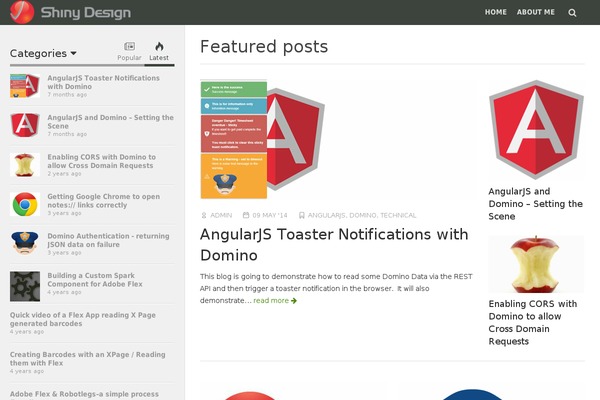Click the apple core thumbnail in sidebar
This screenshot has height=400, width=600.
coord(25,165)
